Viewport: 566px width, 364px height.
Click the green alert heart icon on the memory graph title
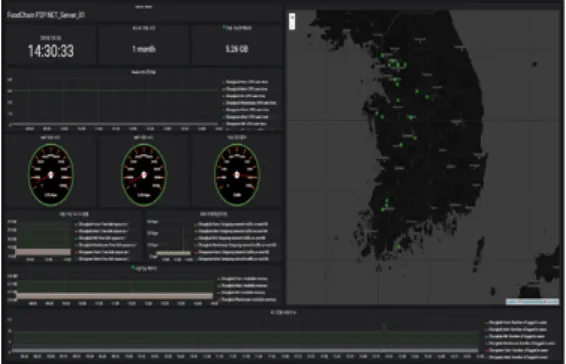[x=133, y=268]
